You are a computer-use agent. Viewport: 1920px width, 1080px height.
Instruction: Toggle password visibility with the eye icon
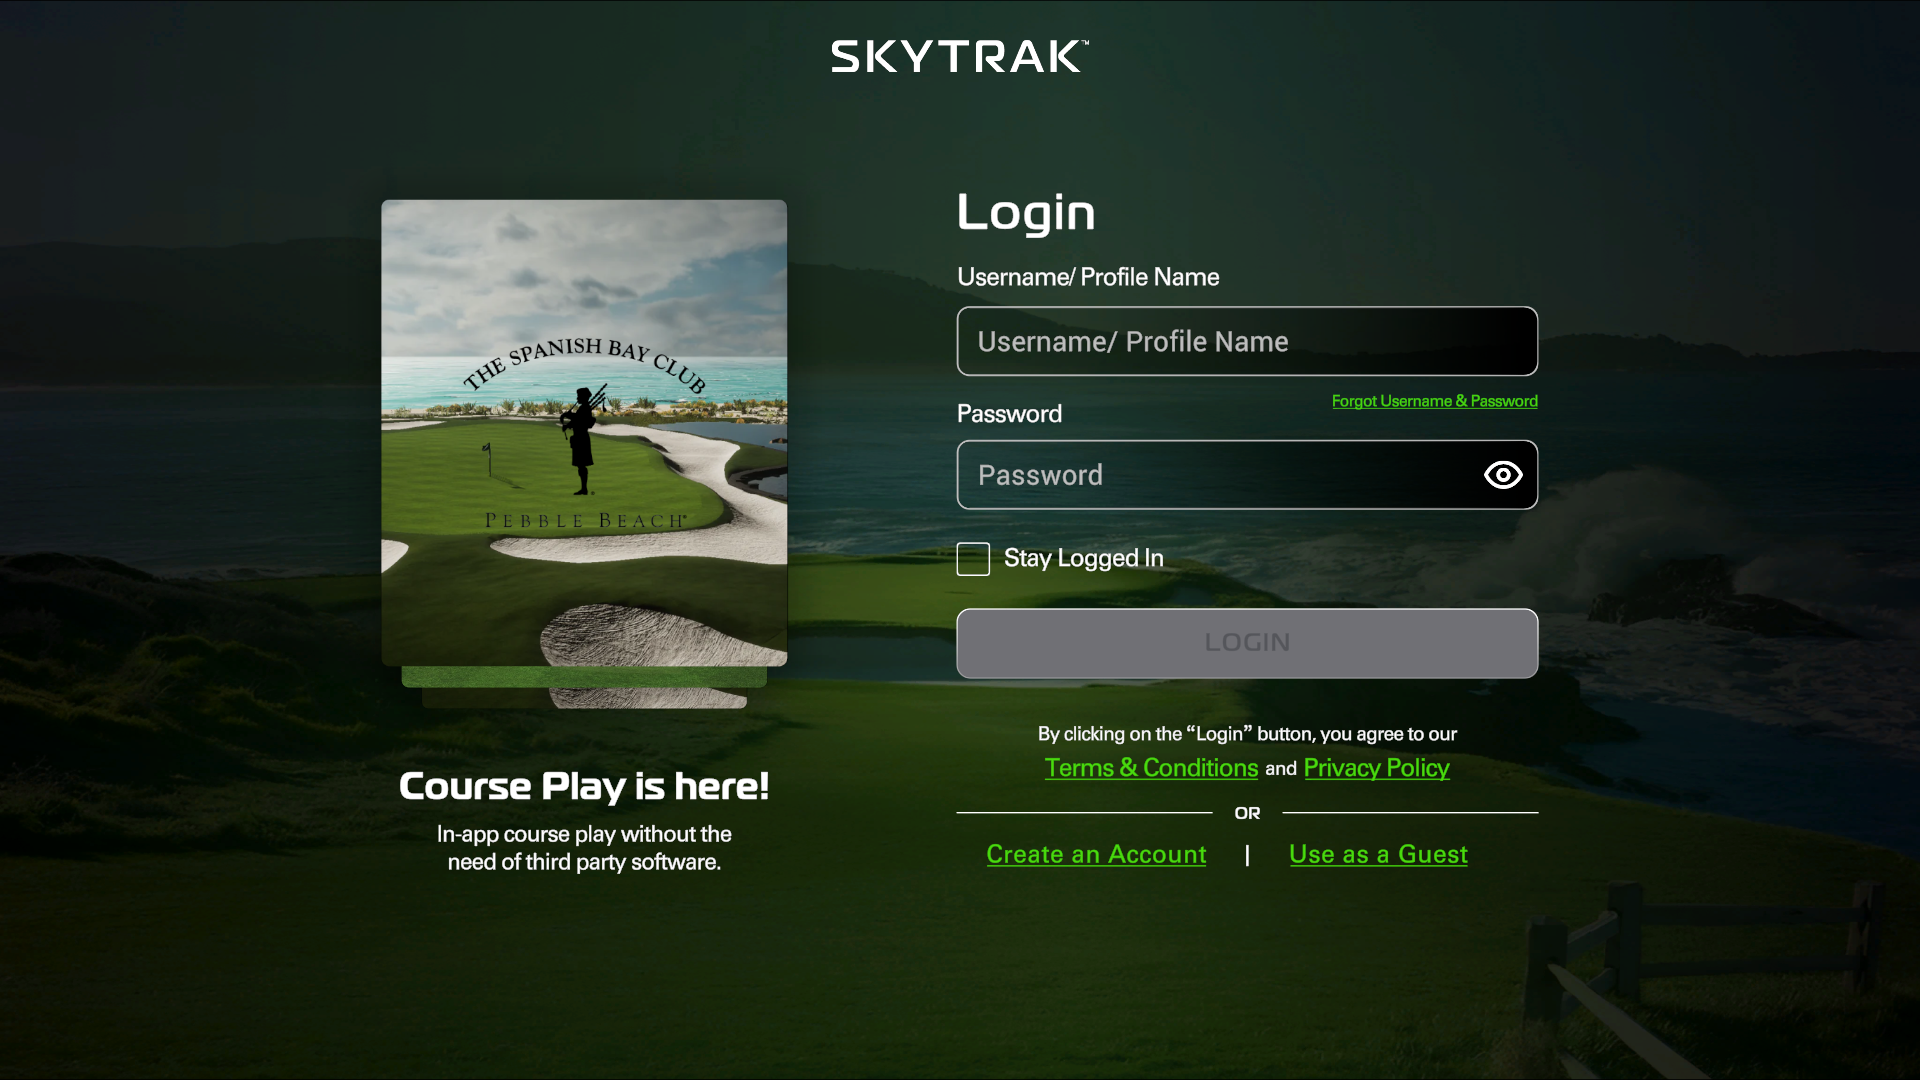(x=1503, y=475)
